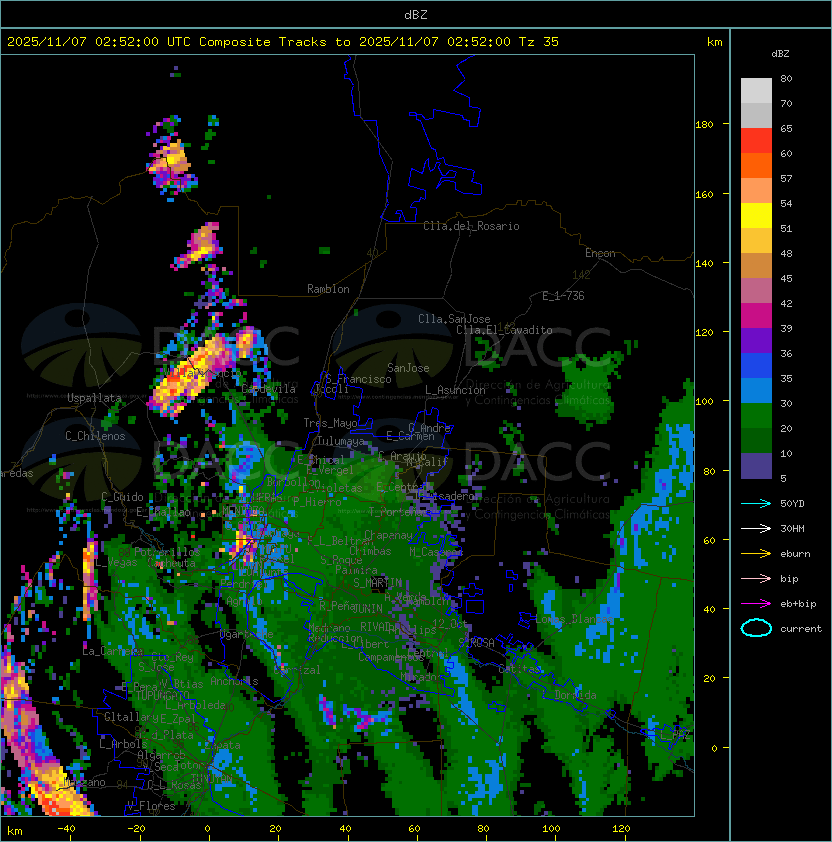Image resolution: width=832 pixels, height=842 pixels.
Task: Select the light blue dBZ swatch
Action: 756,390
